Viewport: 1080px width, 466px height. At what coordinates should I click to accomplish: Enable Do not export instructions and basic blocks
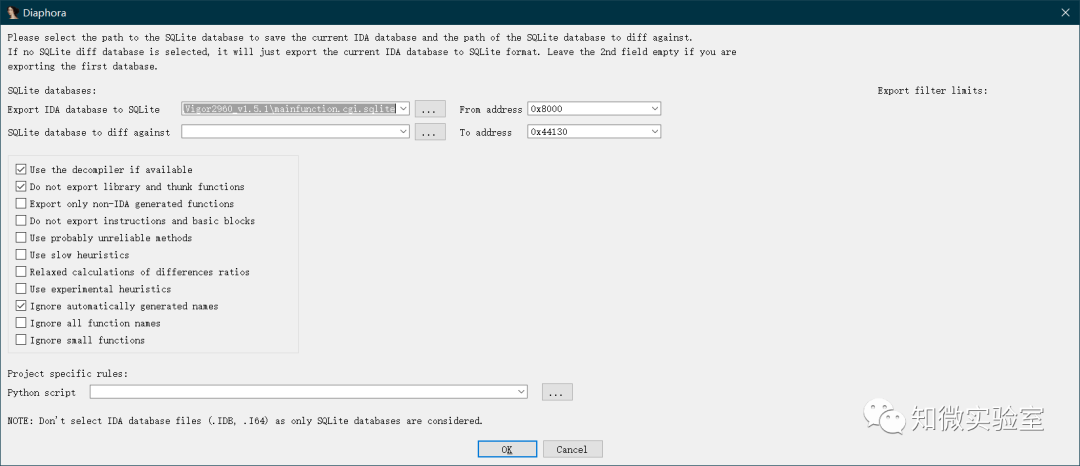[x=21, y=221]
